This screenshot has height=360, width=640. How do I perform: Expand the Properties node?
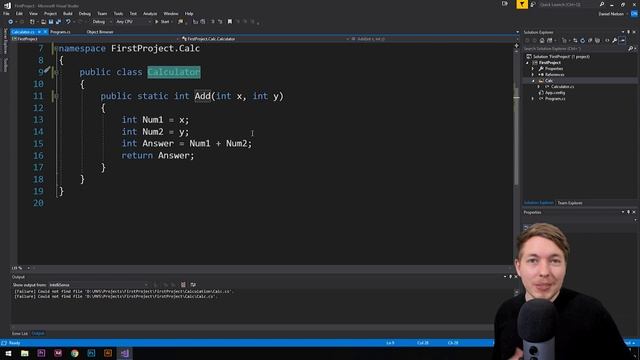point(533,69)
